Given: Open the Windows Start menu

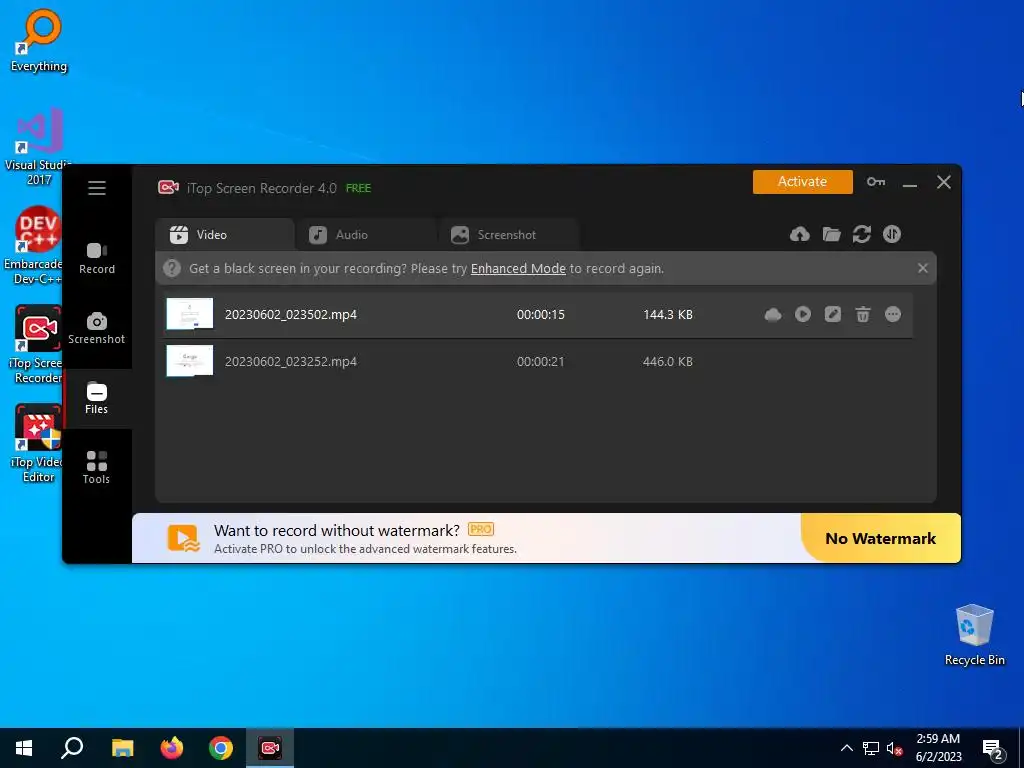Looking at the screenshot, I should (24, 748).
